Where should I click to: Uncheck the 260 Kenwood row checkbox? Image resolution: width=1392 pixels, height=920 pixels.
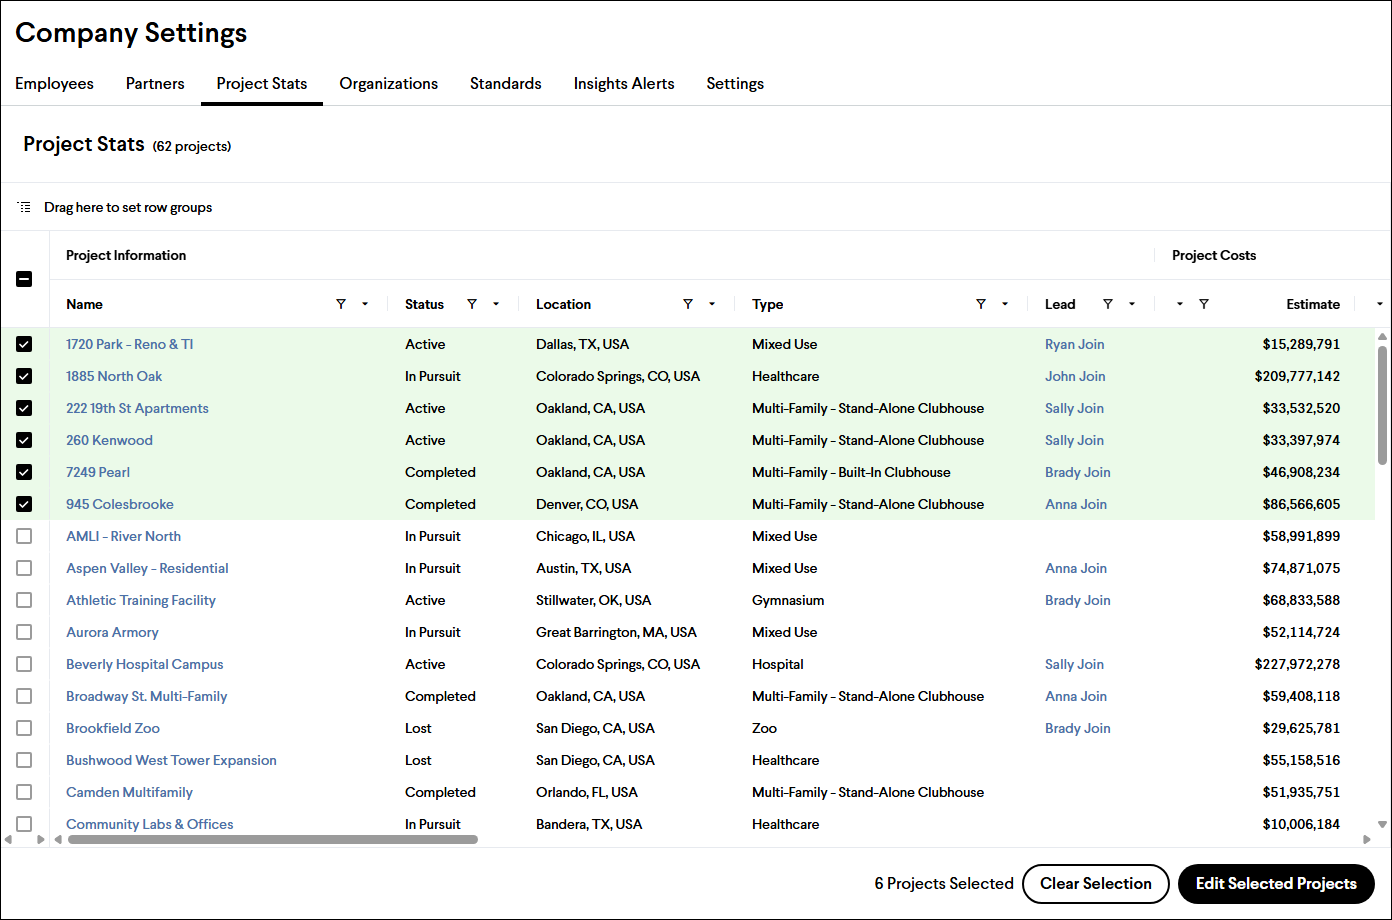click(24, 440)
